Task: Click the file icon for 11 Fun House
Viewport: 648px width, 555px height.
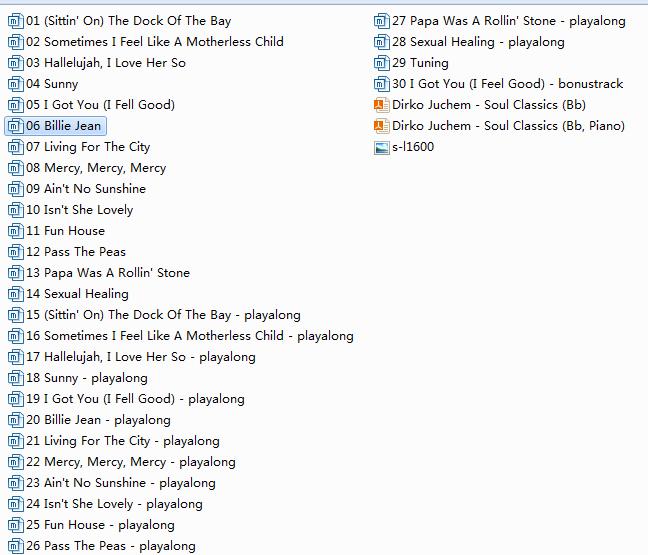Action: coord(16,231)
